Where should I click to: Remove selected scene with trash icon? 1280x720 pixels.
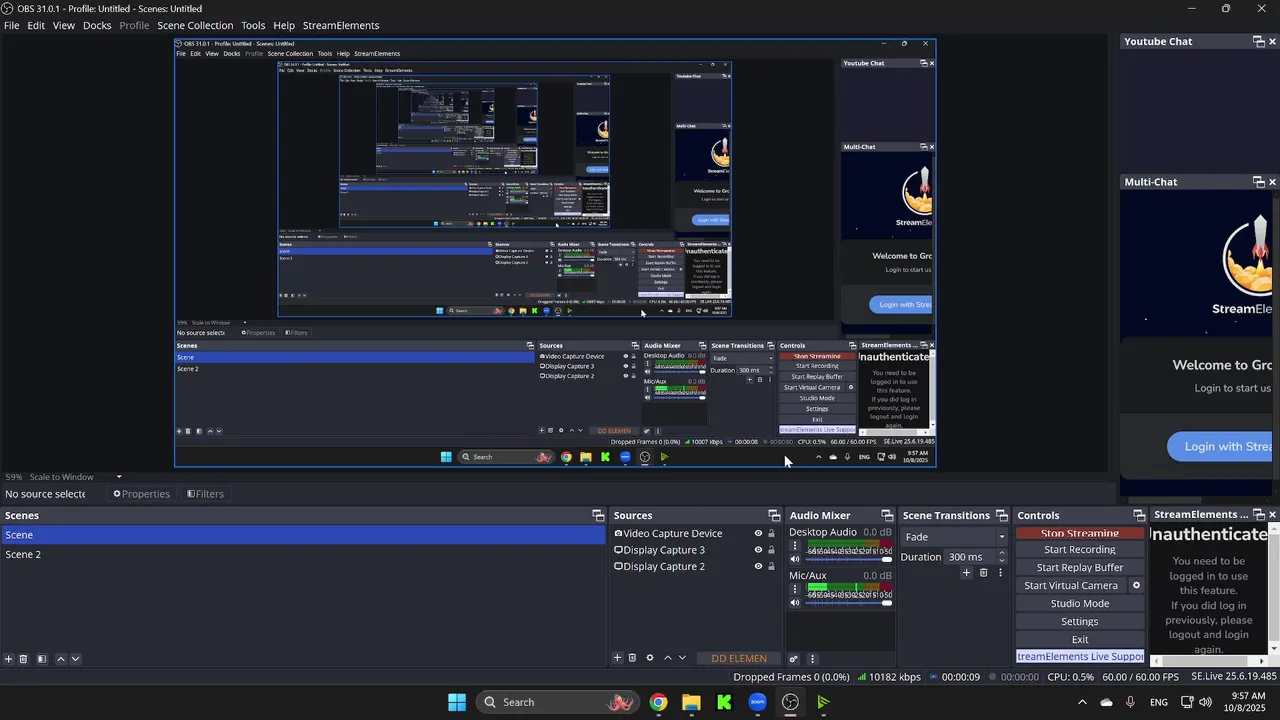point(24,659)
